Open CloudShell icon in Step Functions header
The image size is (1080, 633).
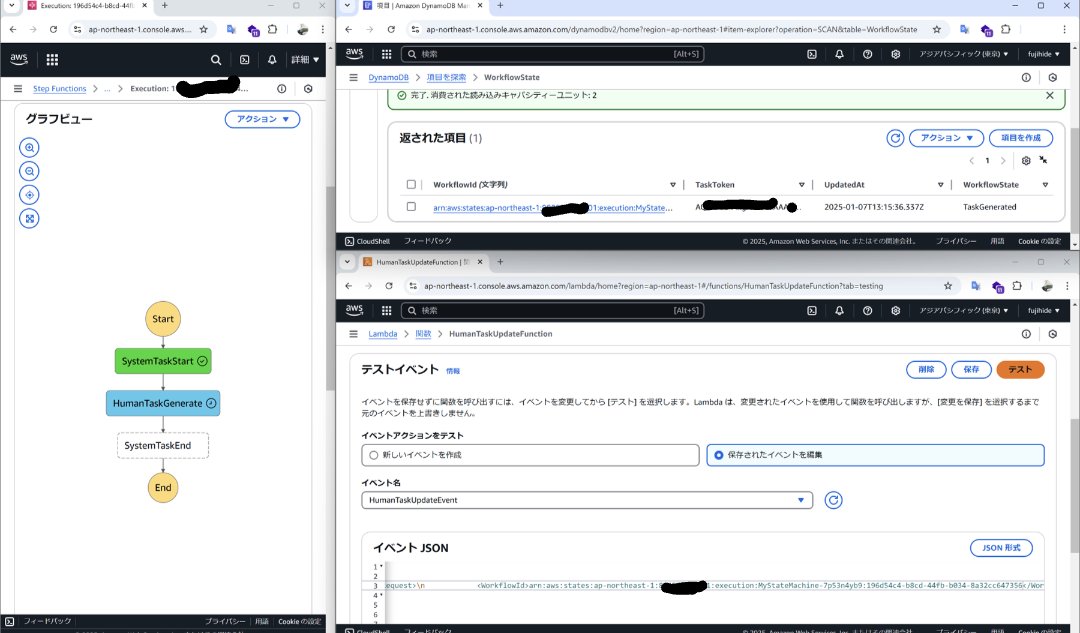tap(245, 60)
